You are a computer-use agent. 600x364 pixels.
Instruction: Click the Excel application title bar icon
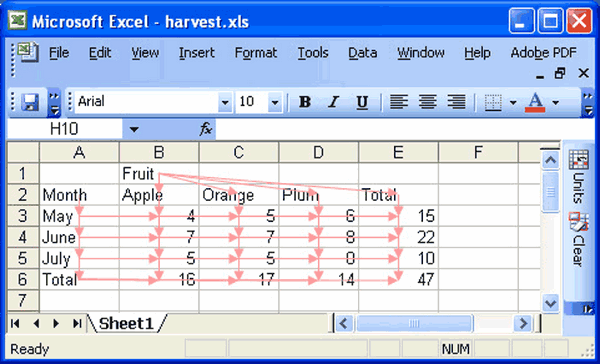click(18, 20)
